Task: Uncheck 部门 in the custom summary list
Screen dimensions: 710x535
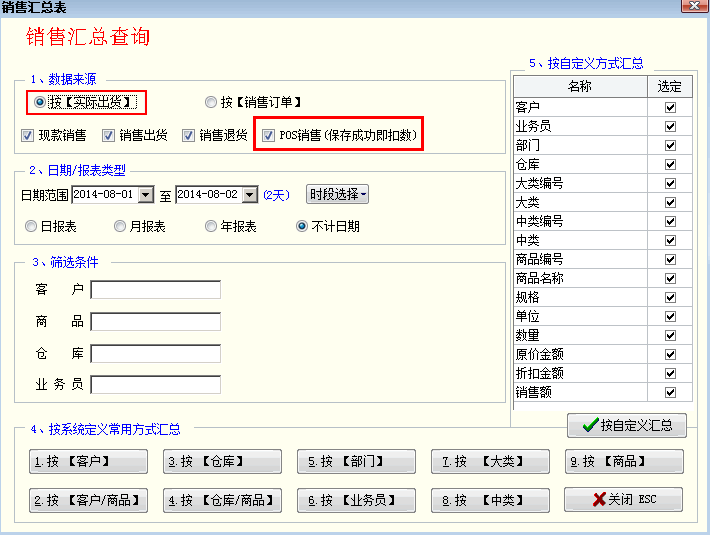Action: [x=670, y=145]
